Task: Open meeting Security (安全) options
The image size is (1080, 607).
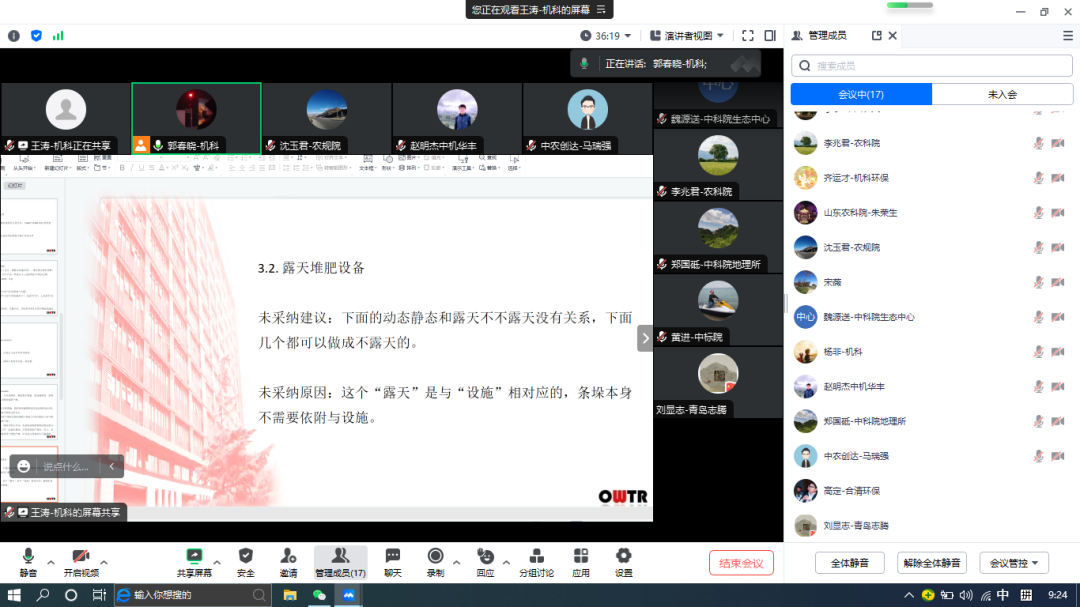Action: 245,560
